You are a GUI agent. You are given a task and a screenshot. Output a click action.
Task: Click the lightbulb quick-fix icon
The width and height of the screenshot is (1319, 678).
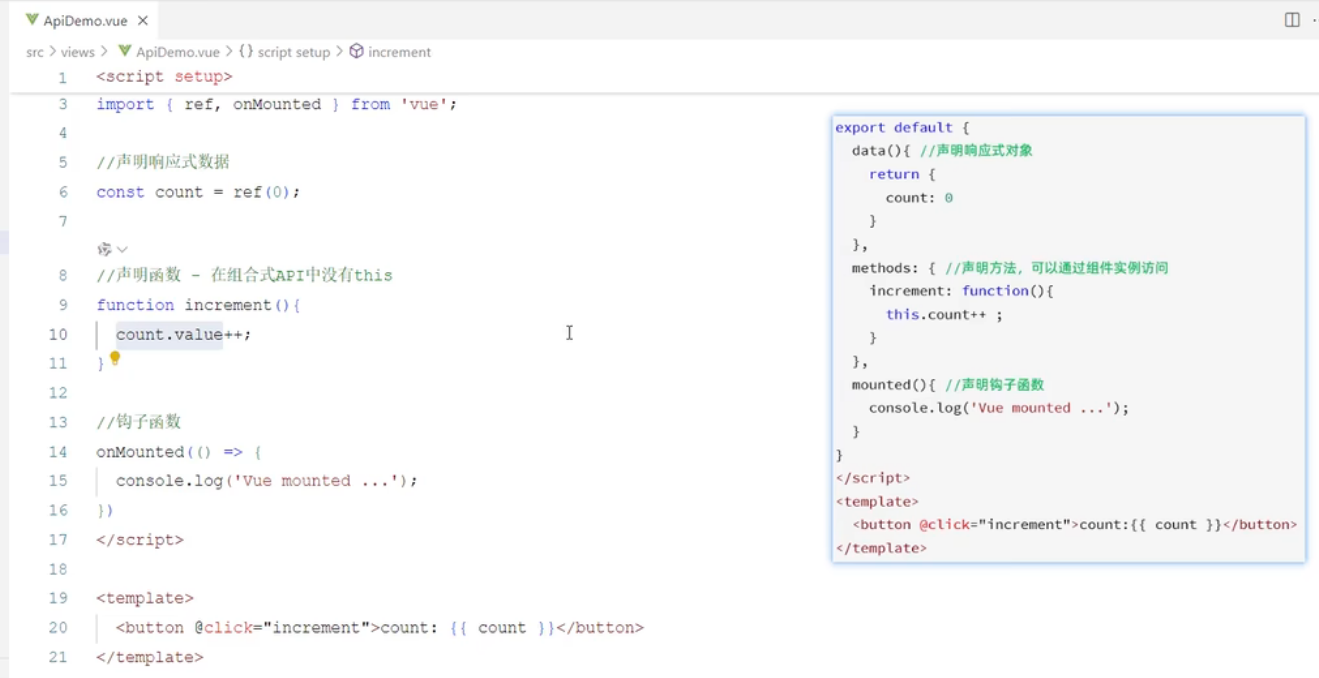[x=115, y=358]
